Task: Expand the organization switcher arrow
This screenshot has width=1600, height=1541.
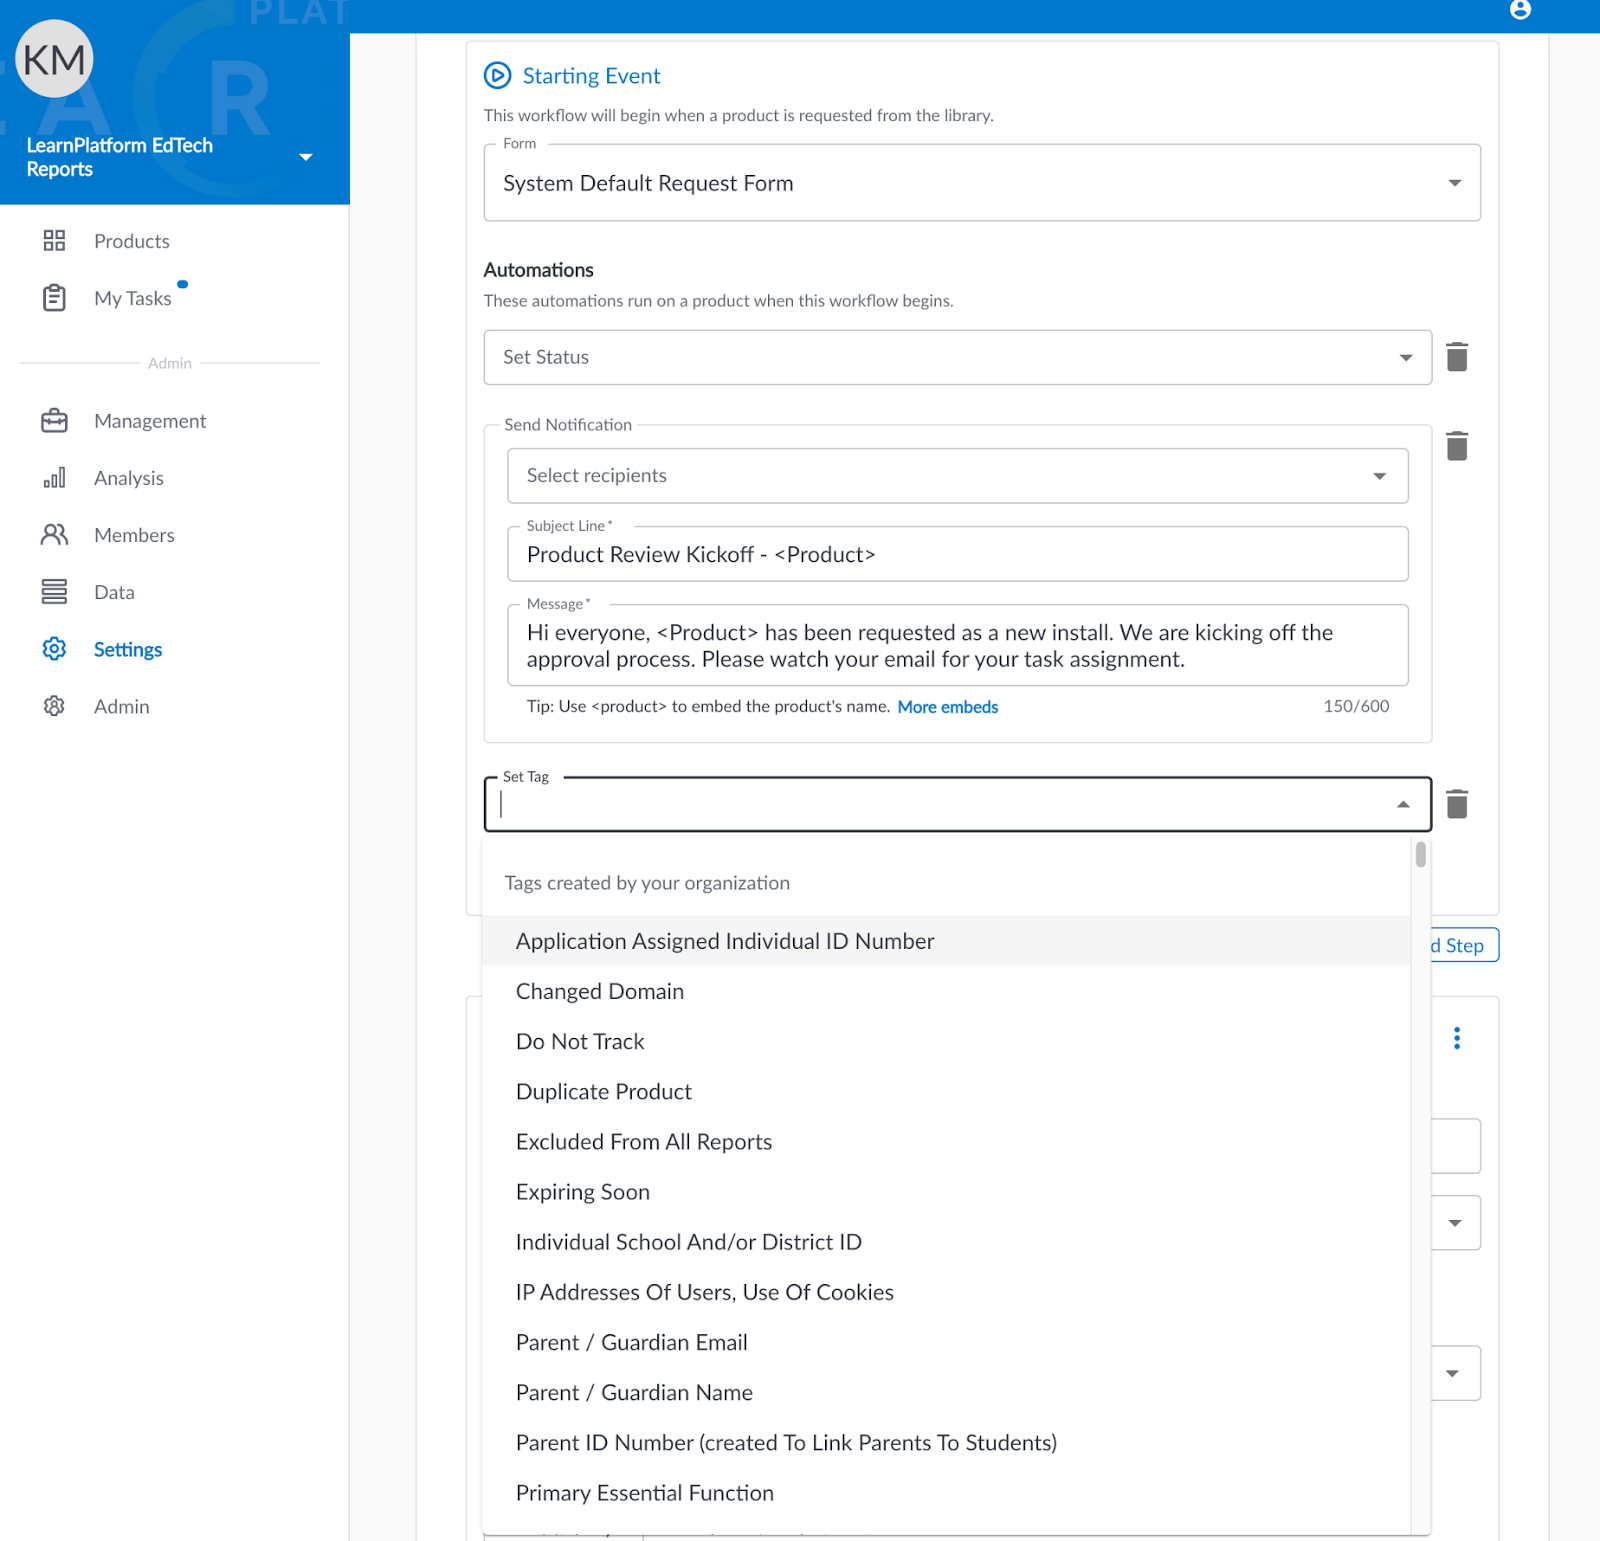Action: (x=306, y=157)
